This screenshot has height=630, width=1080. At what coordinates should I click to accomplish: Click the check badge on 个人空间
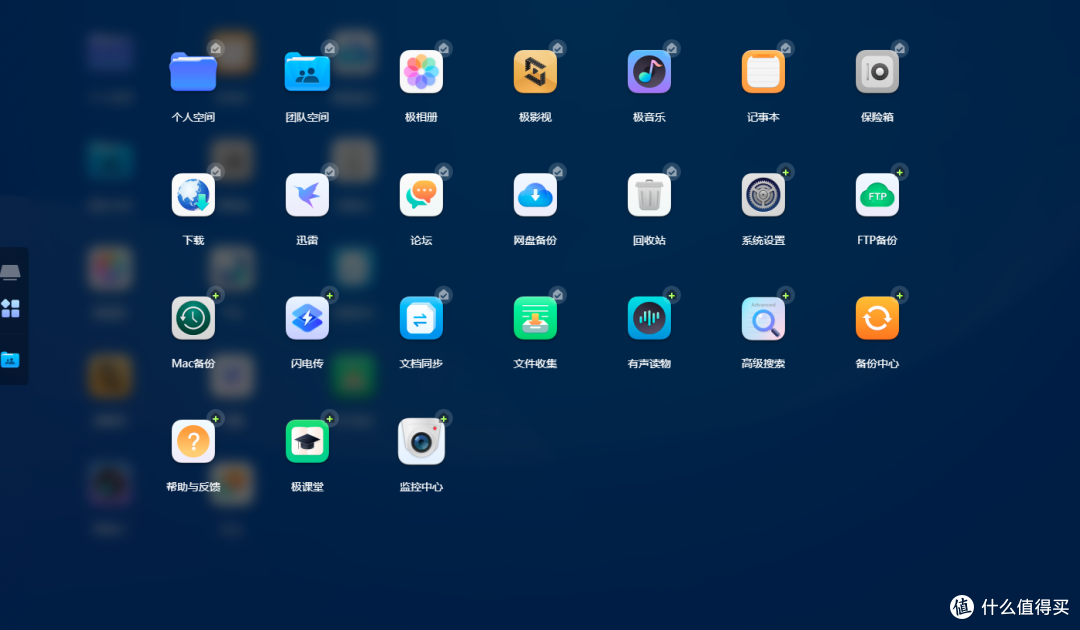coord(216,48)
